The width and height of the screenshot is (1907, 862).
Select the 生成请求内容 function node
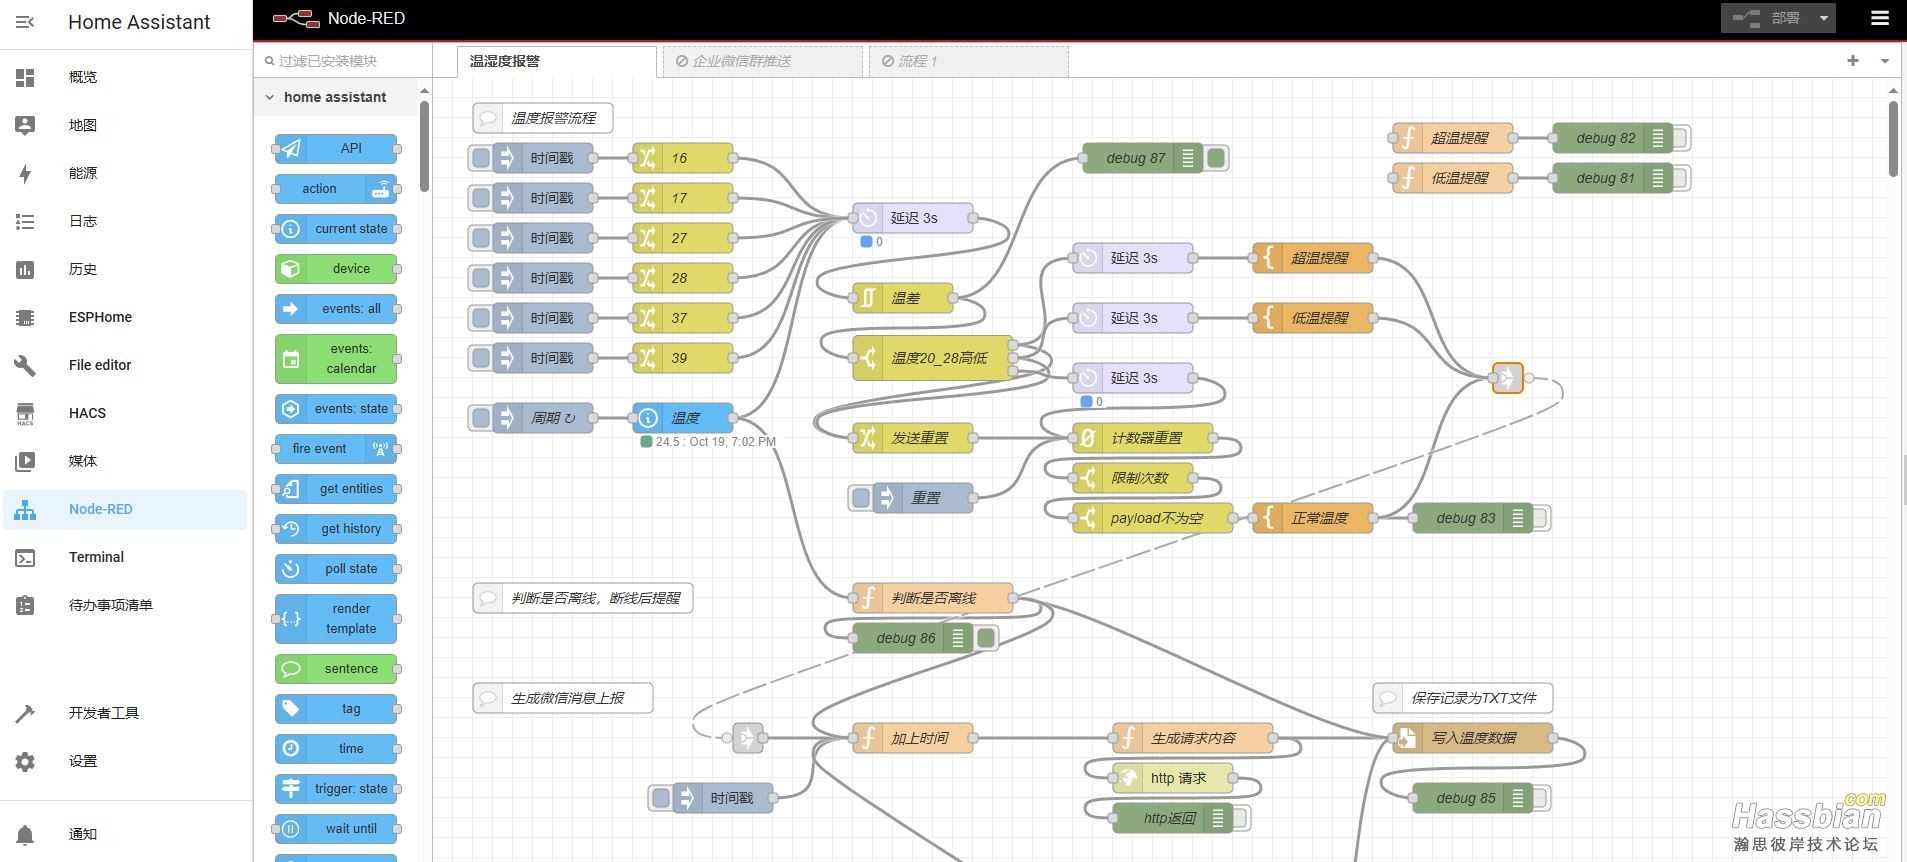(1193, 738)
